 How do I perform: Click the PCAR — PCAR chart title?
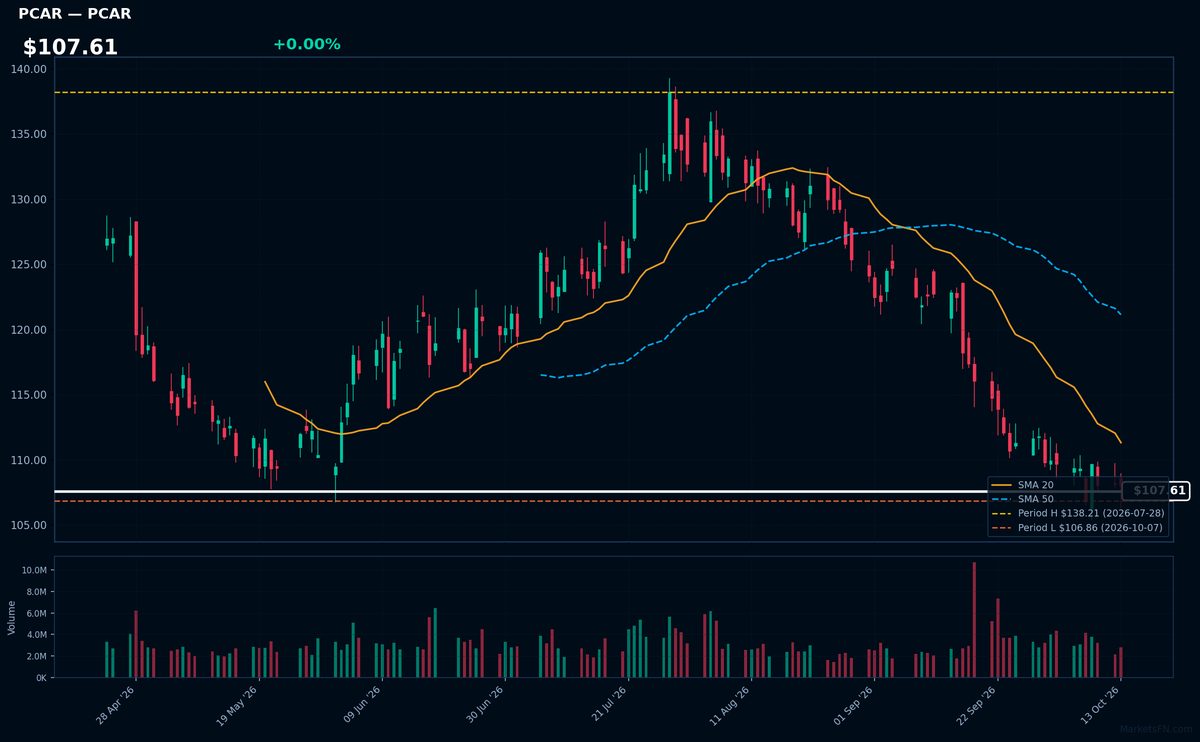coord(75,14)
